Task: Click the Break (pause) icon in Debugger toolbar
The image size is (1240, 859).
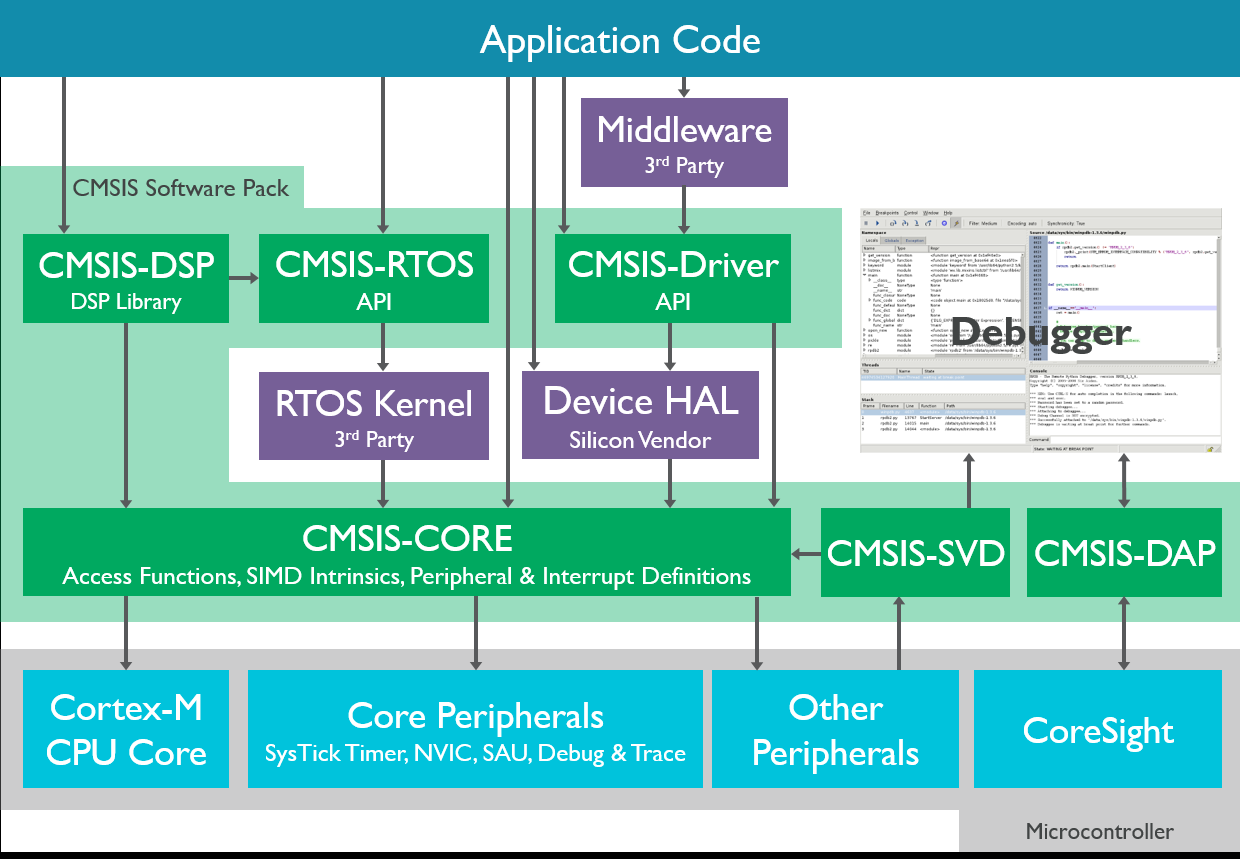Action: click(x=866, y=223)
